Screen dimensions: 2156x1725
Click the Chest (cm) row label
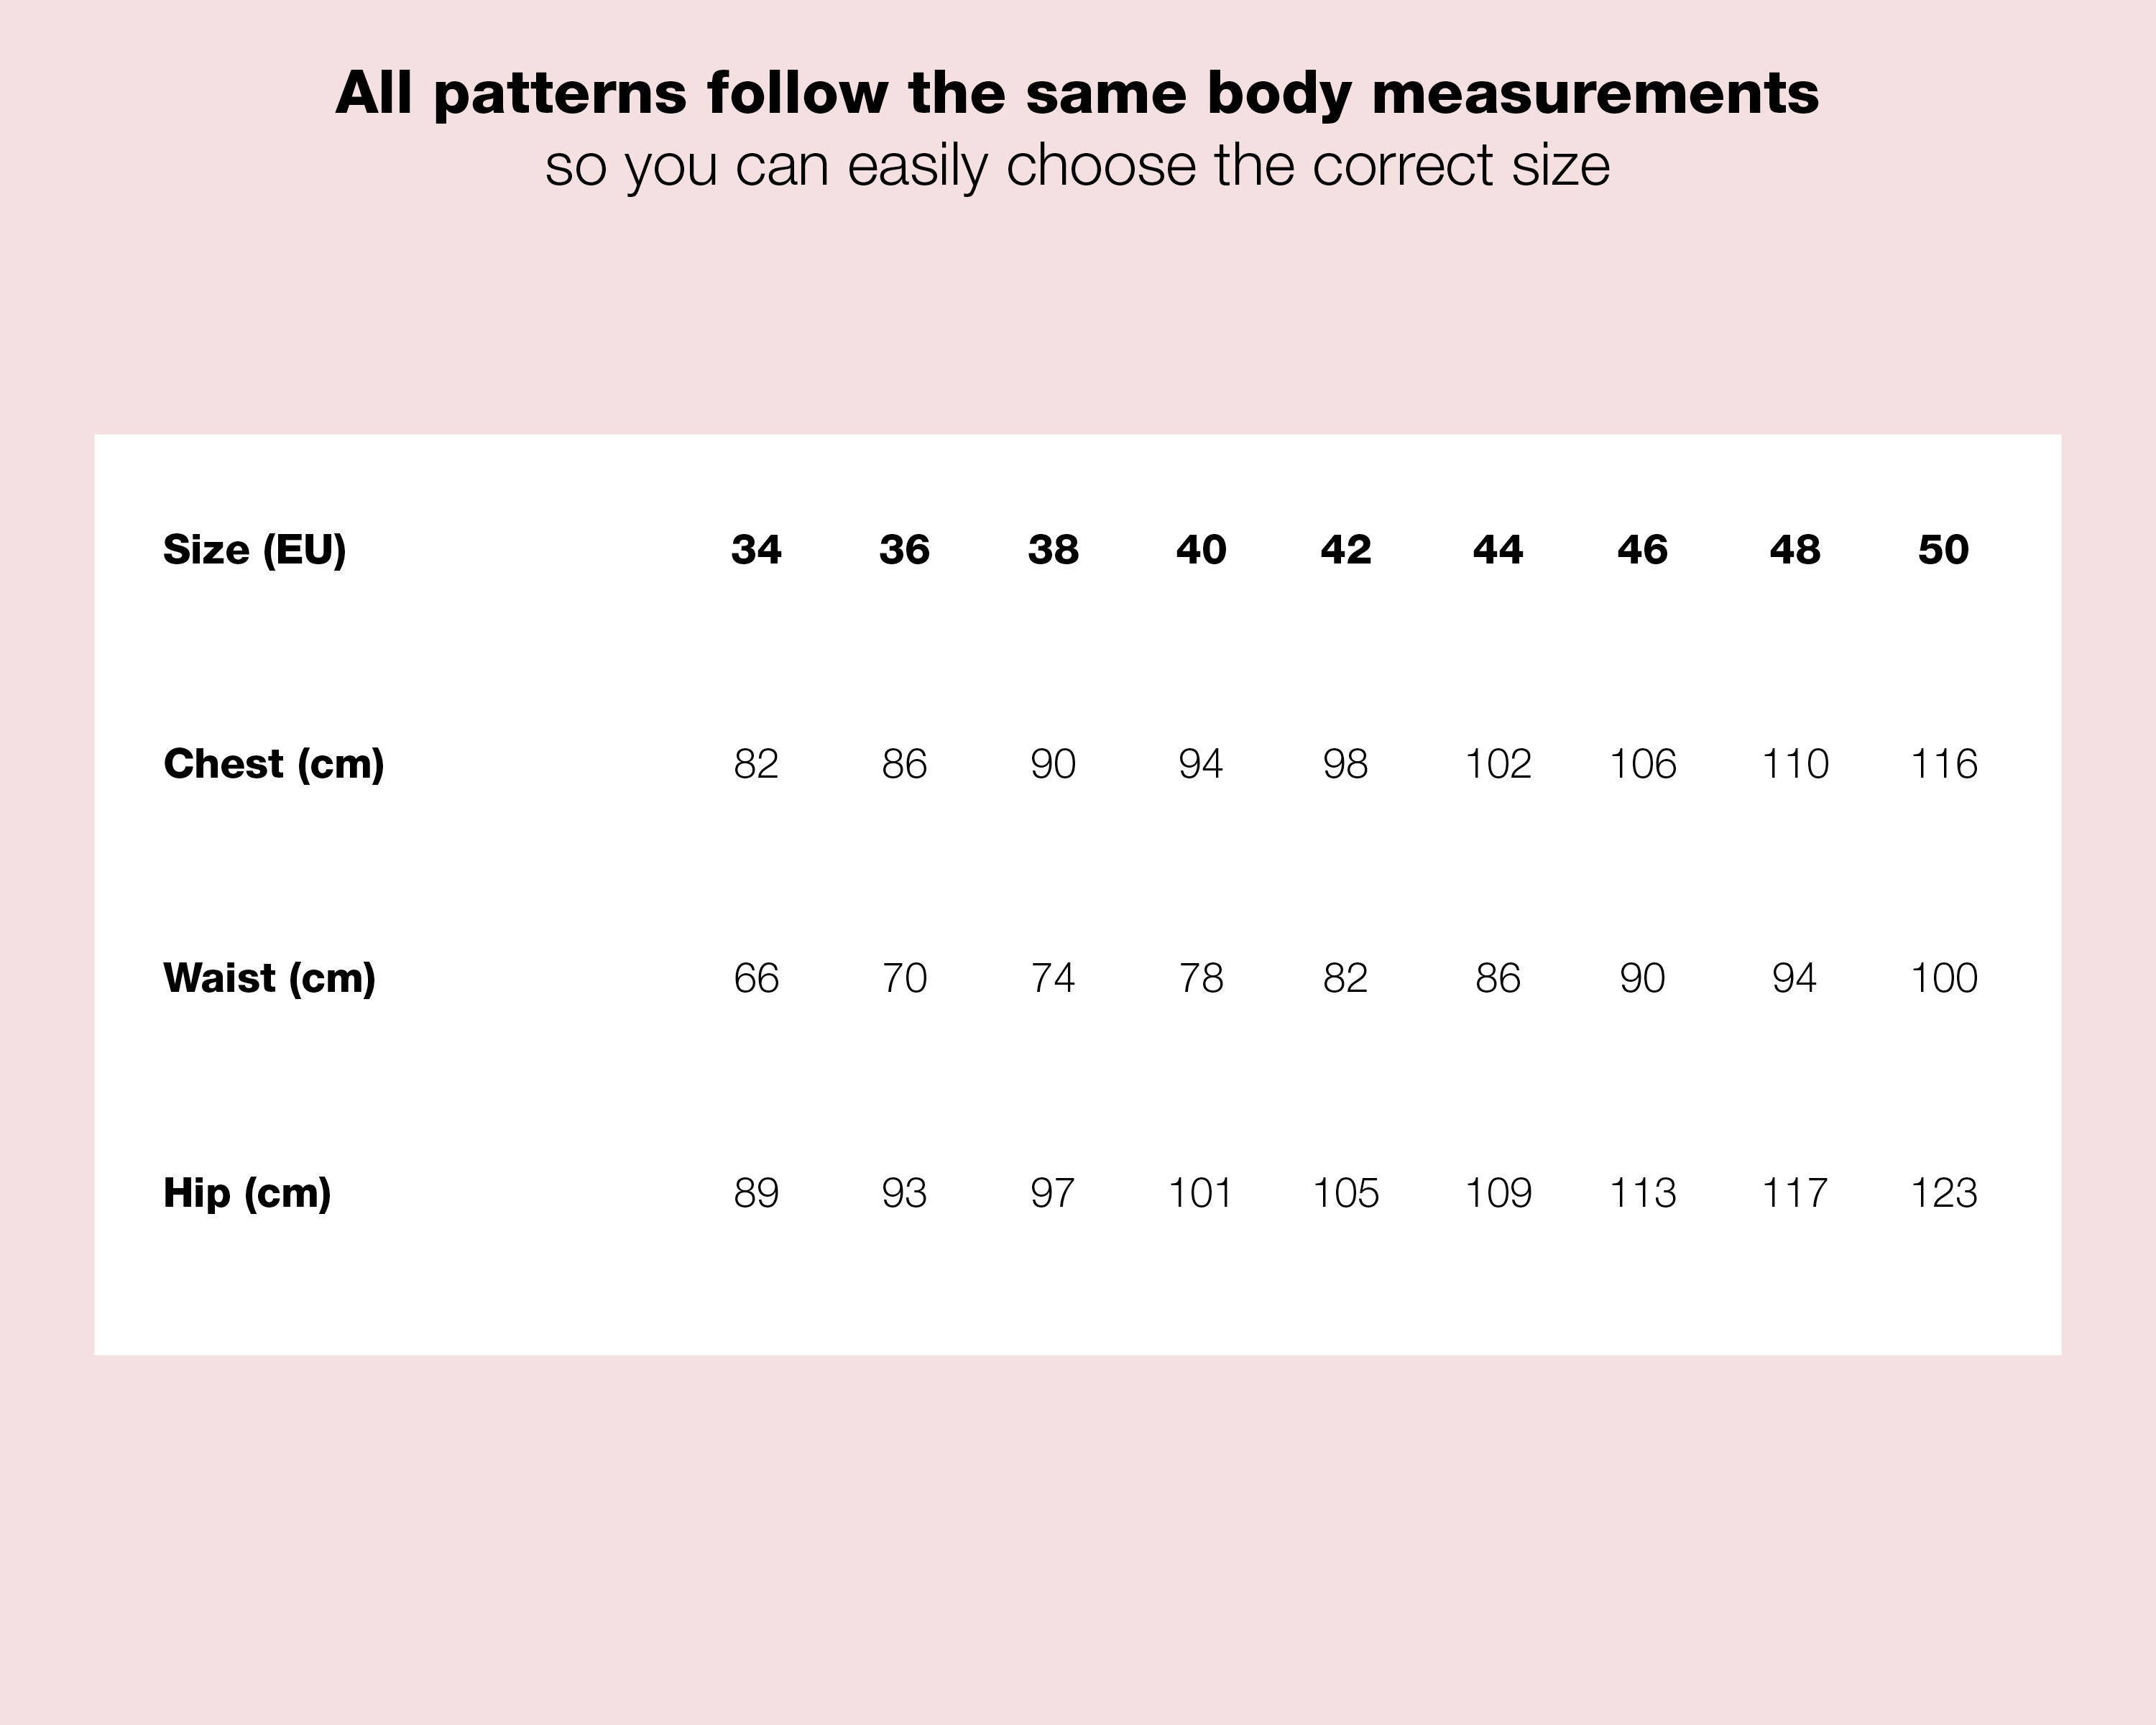tap(273, 764)
